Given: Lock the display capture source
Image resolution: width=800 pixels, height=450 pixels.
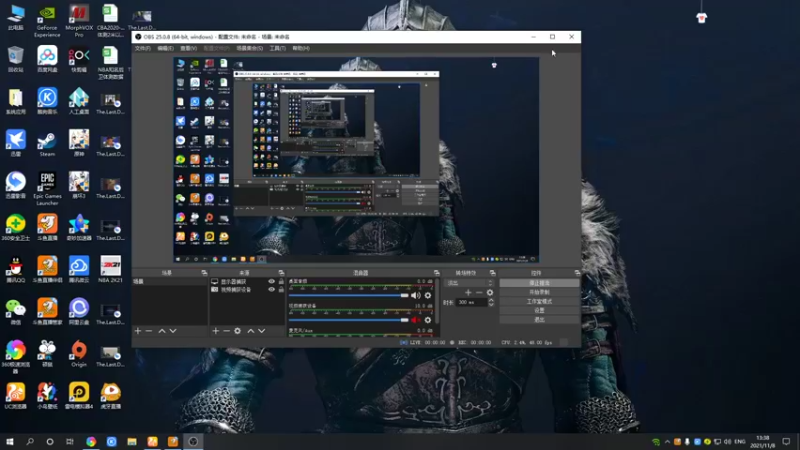Looking at the screenshot, I should pos(281,282).
